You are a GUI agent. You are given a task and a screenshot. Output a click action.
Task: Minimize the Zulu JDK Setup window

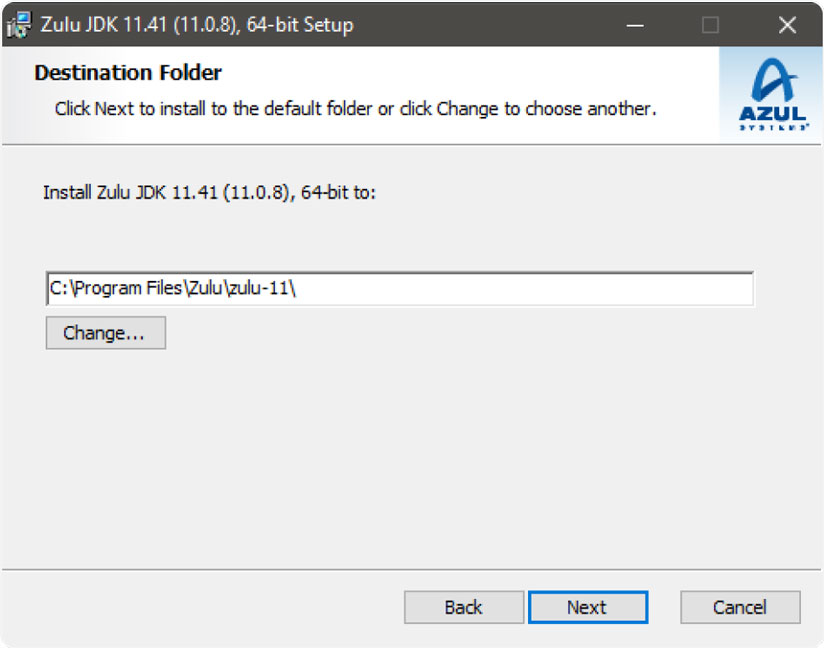click(x=635, y=25)
